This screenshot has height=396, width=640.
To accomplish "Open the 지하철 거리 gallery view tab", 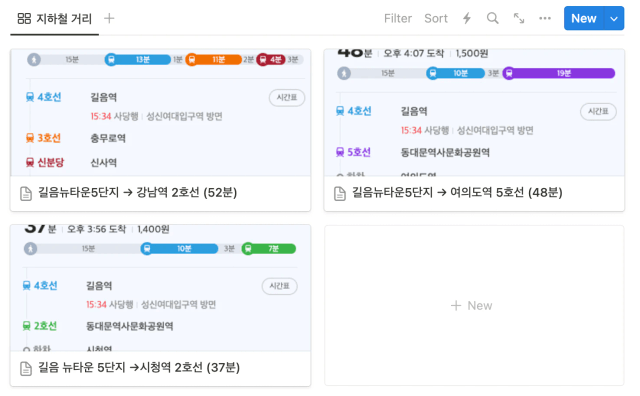I will pos(55,18).
